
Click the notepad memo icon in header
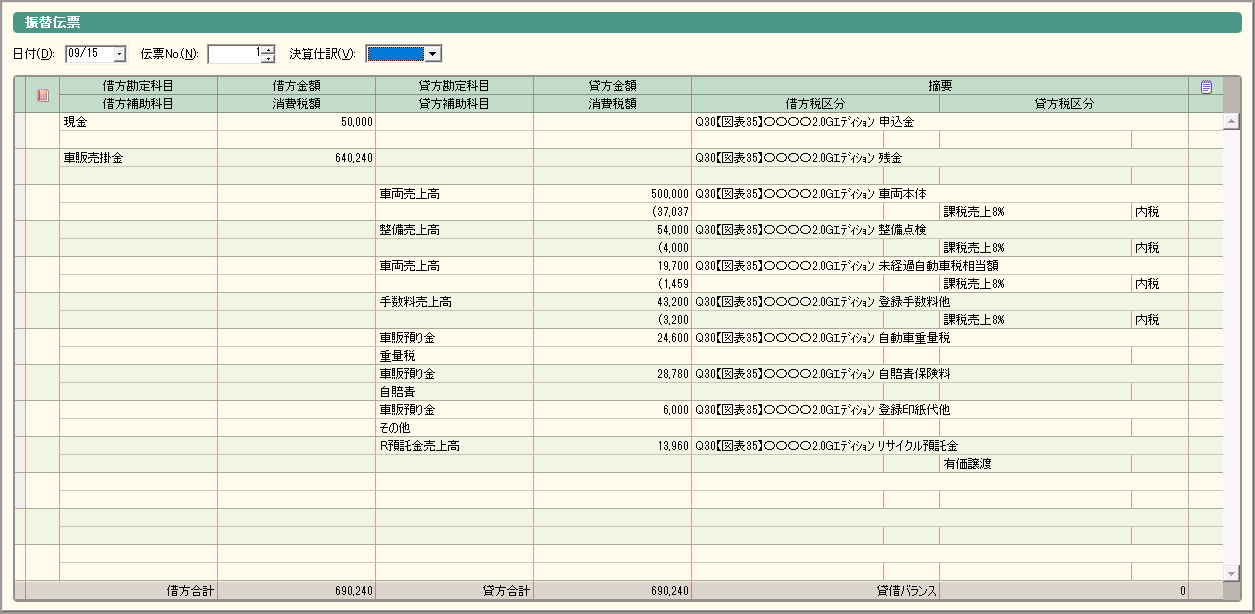pyautogui.click(x=1206, y=87)
